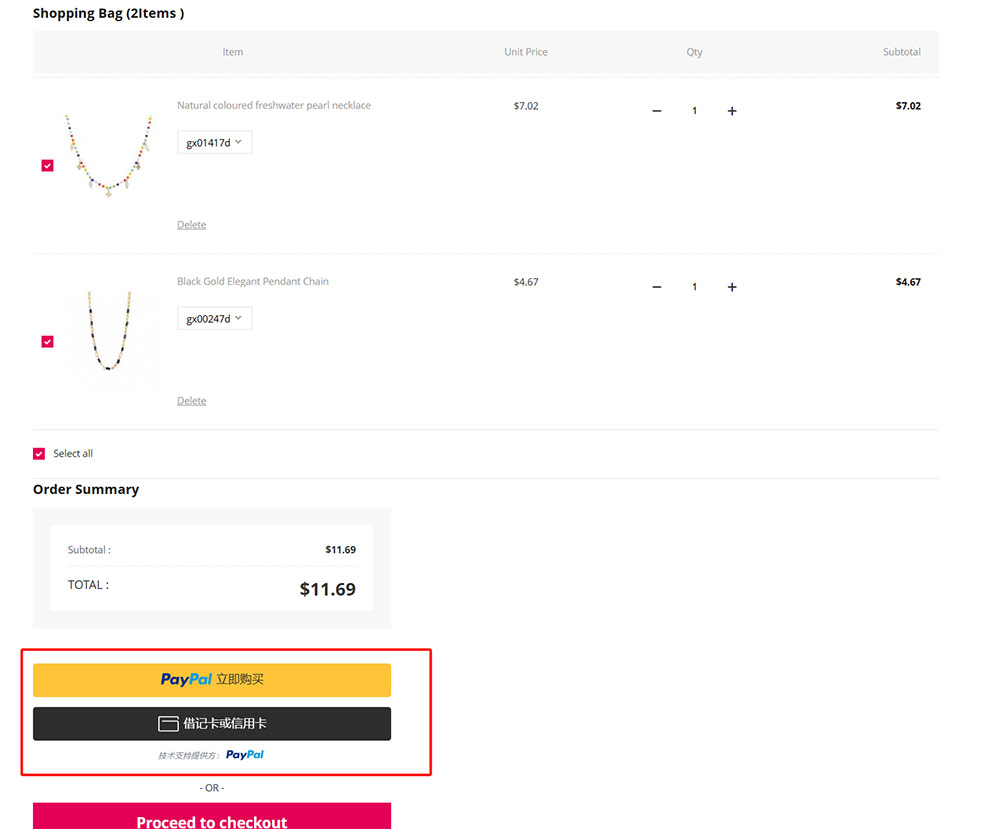The height and width of the screenshot is (829, 1000).
Task: View the colourful pearl necklace thumbnail
Action: click(109, 155)
